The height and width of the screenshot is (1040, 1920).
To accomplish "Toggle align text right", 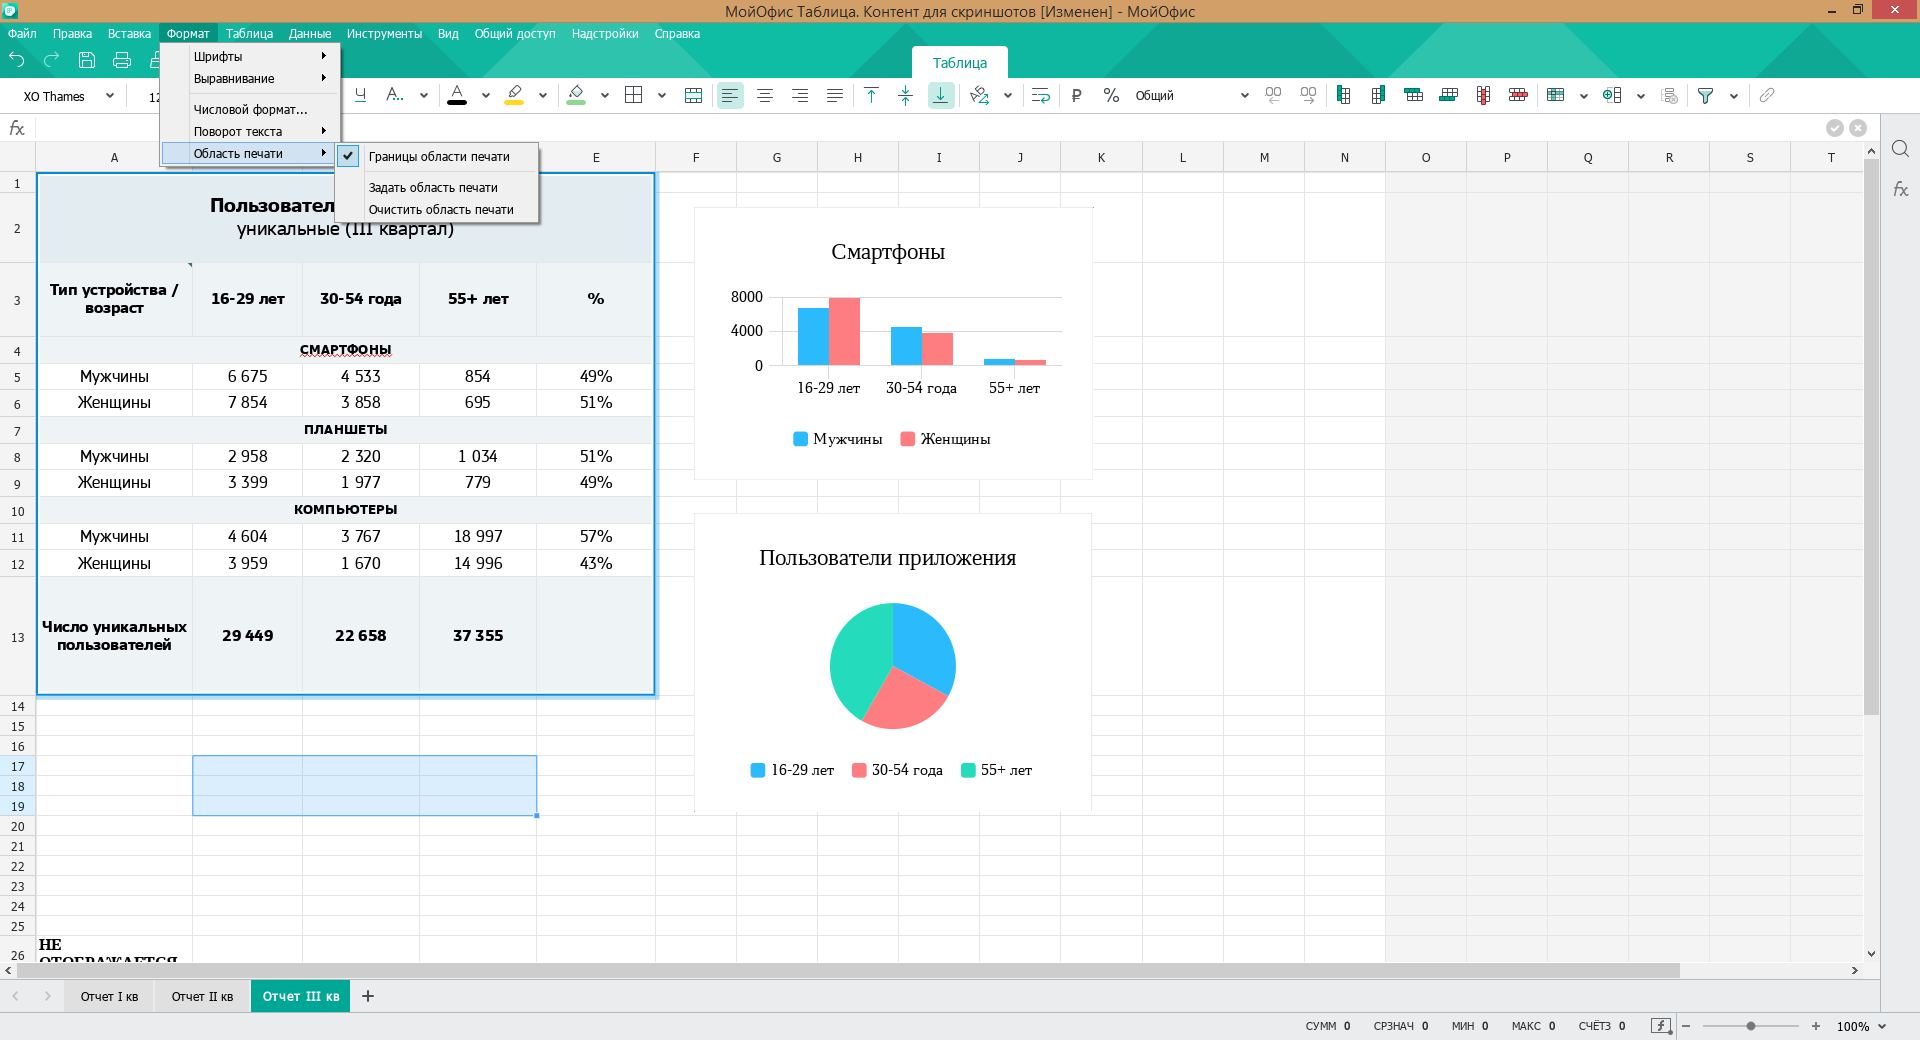I will (800, 95).
